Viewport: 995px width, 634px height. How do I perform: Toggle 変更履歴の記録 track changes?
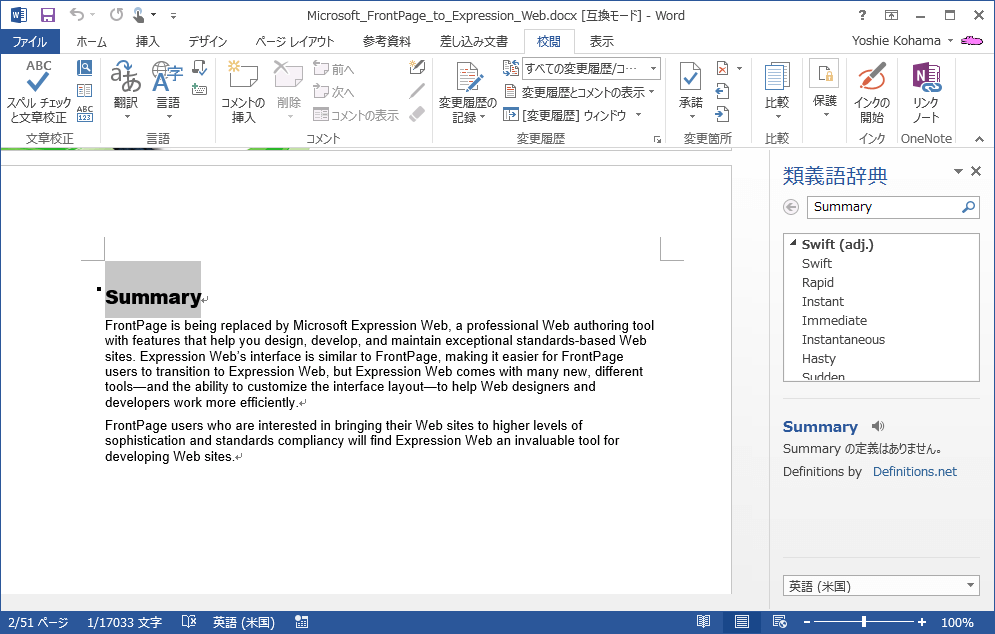(468, 93)
